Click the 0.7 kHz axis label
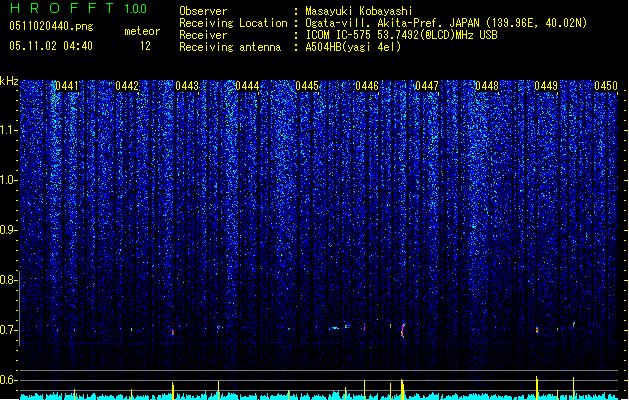 click(x=8, y=330)
